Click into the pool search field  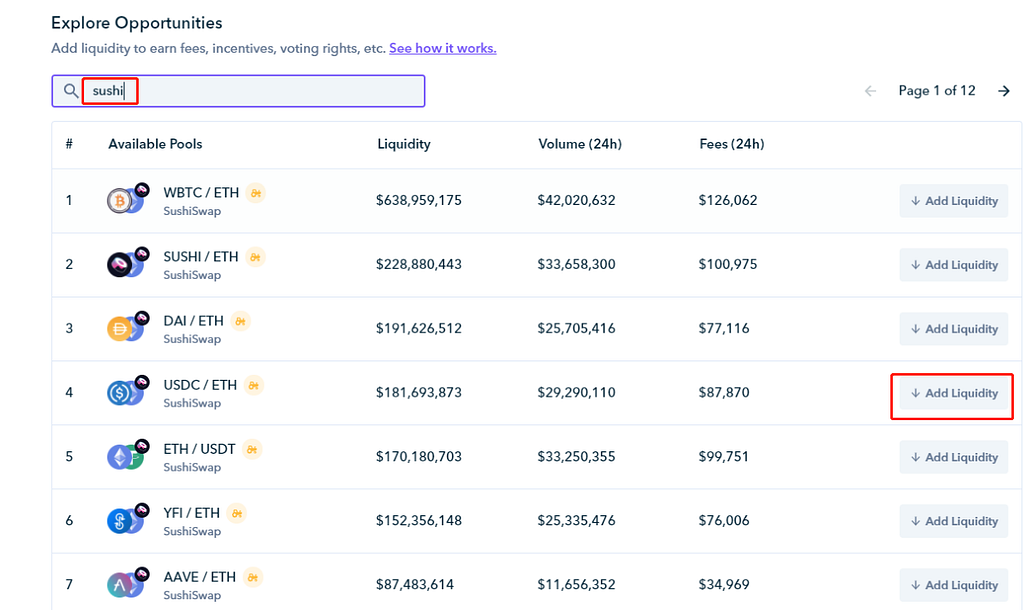[270, 91]
